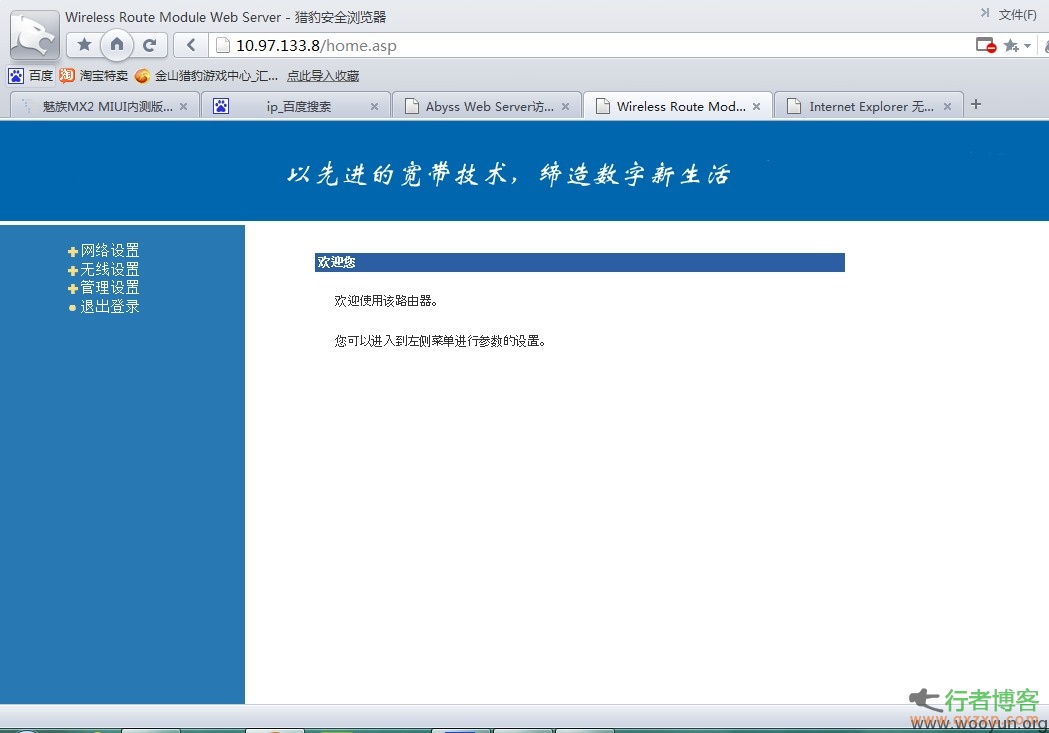The image size is (1049, 733).
Task: Add page to favorites with star-plus icon
Action: click(x=1011, y=45)
